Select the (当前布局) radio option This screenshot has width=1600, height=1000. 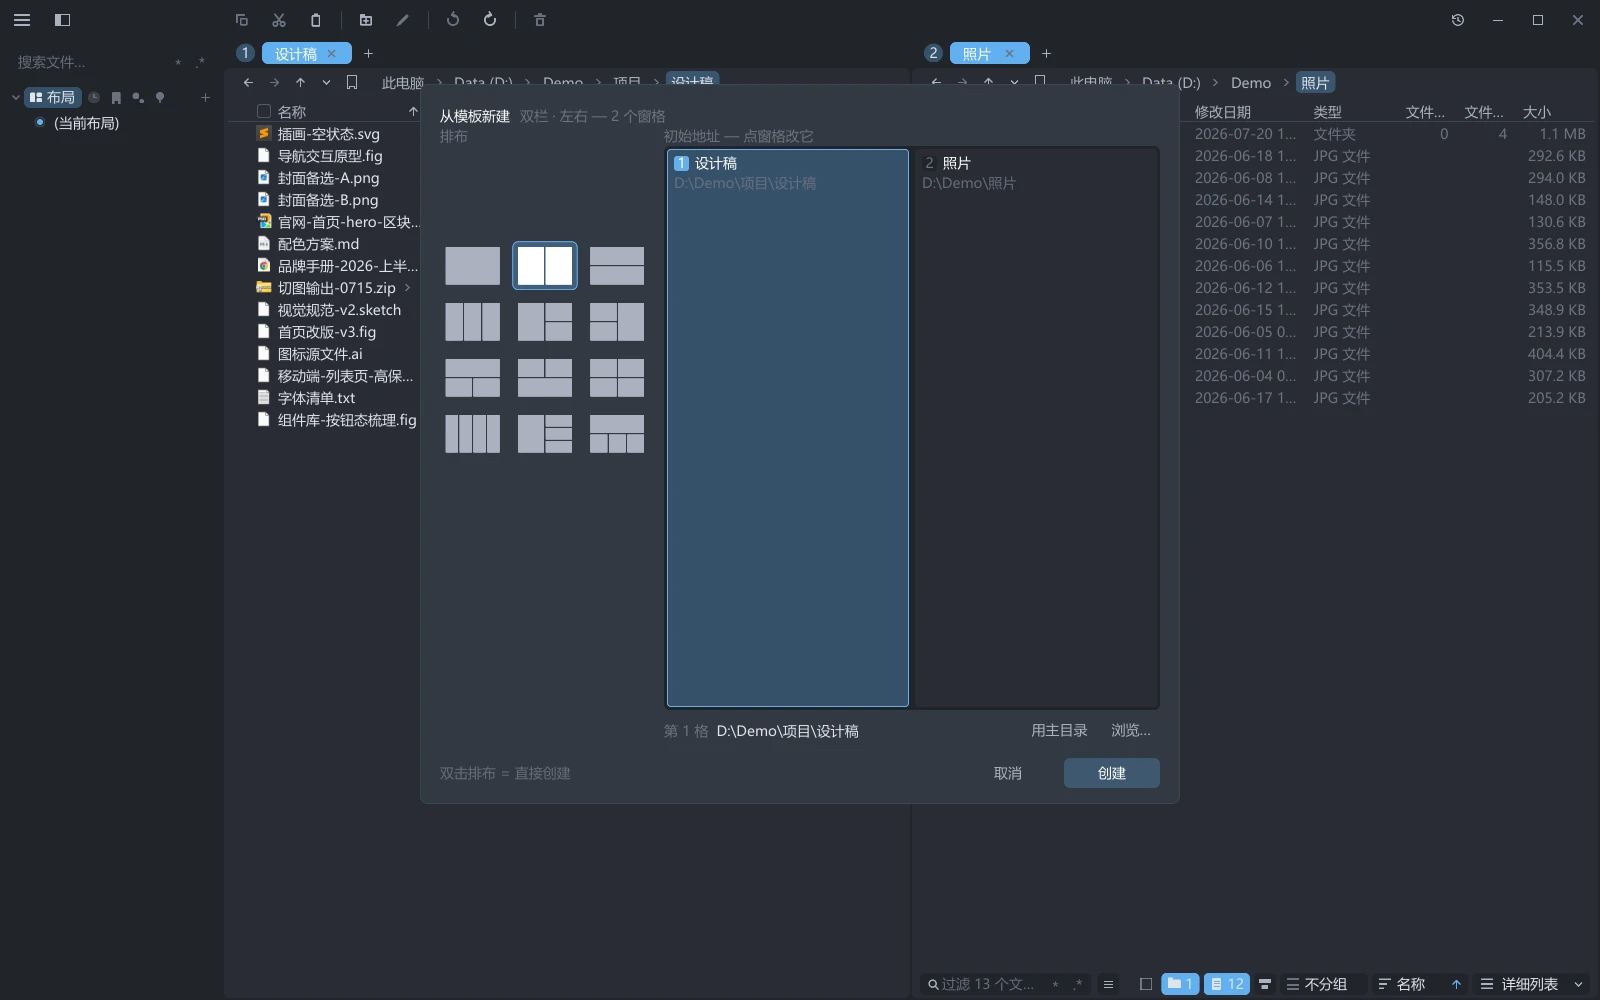[x=40, y=122]
